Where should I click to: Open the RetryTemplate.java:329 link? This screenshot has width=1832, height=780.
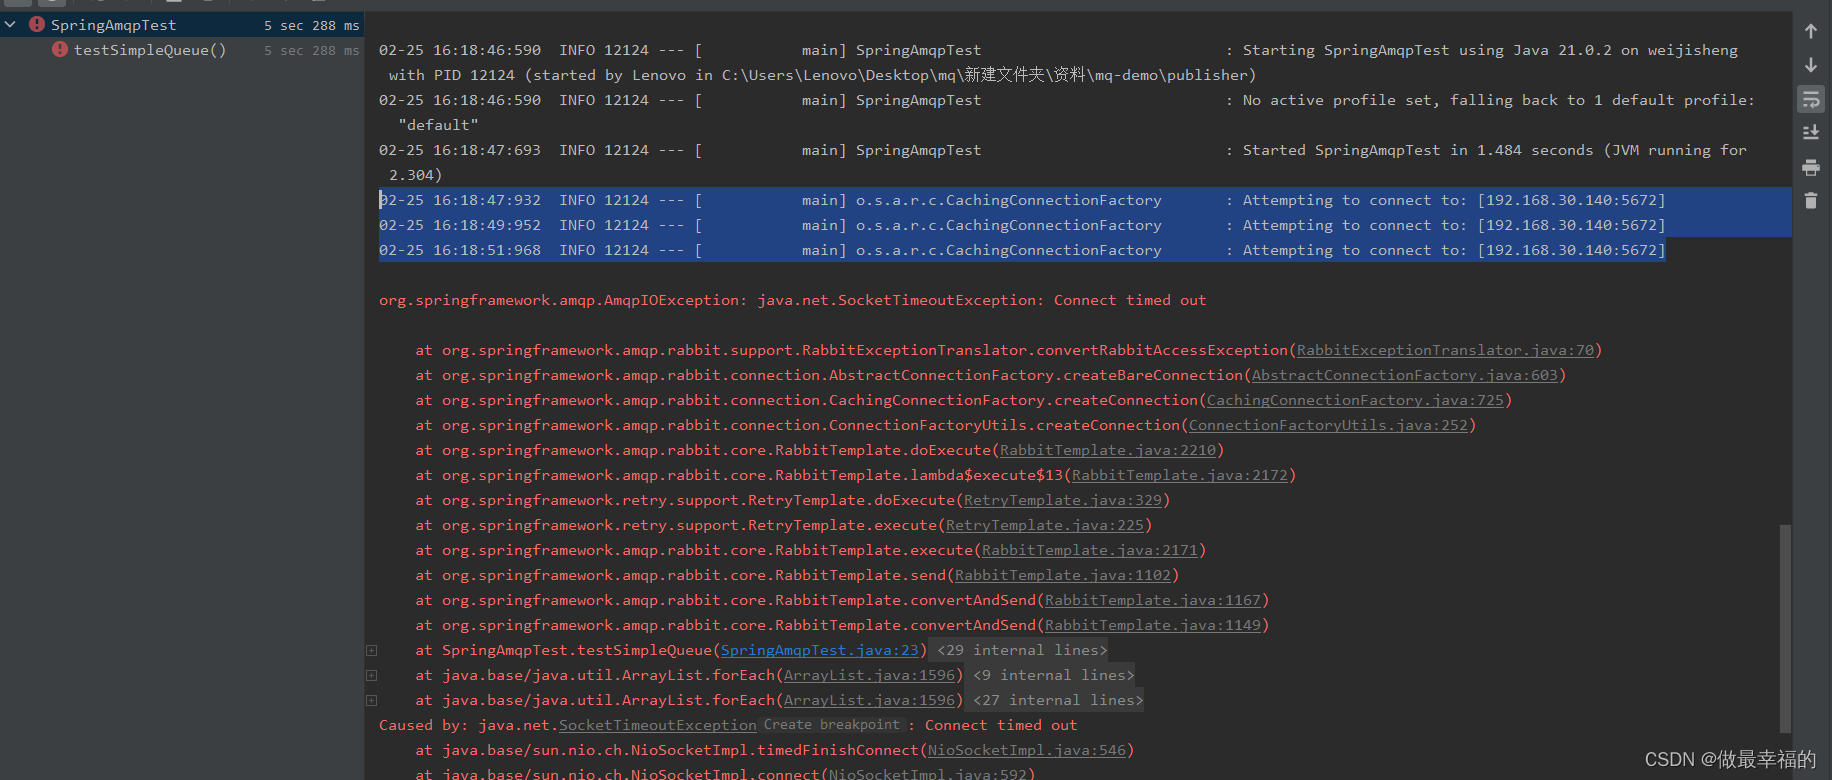tap(1063, 500)
